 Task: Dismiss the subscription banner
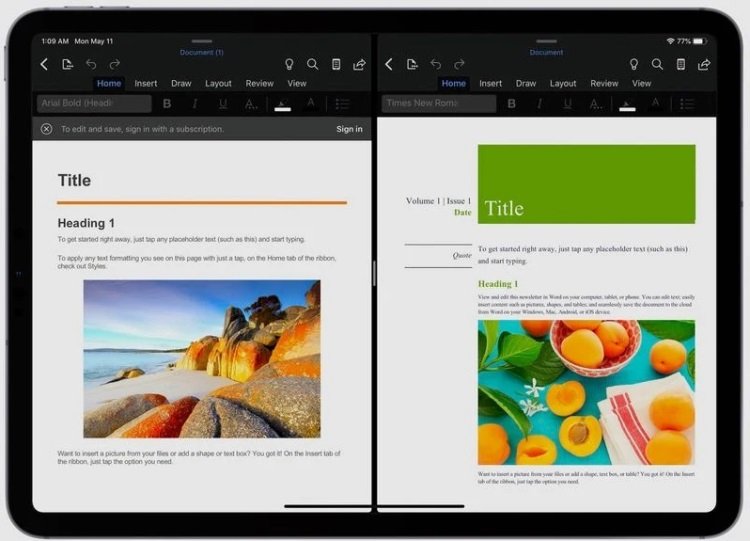point(46,129)
